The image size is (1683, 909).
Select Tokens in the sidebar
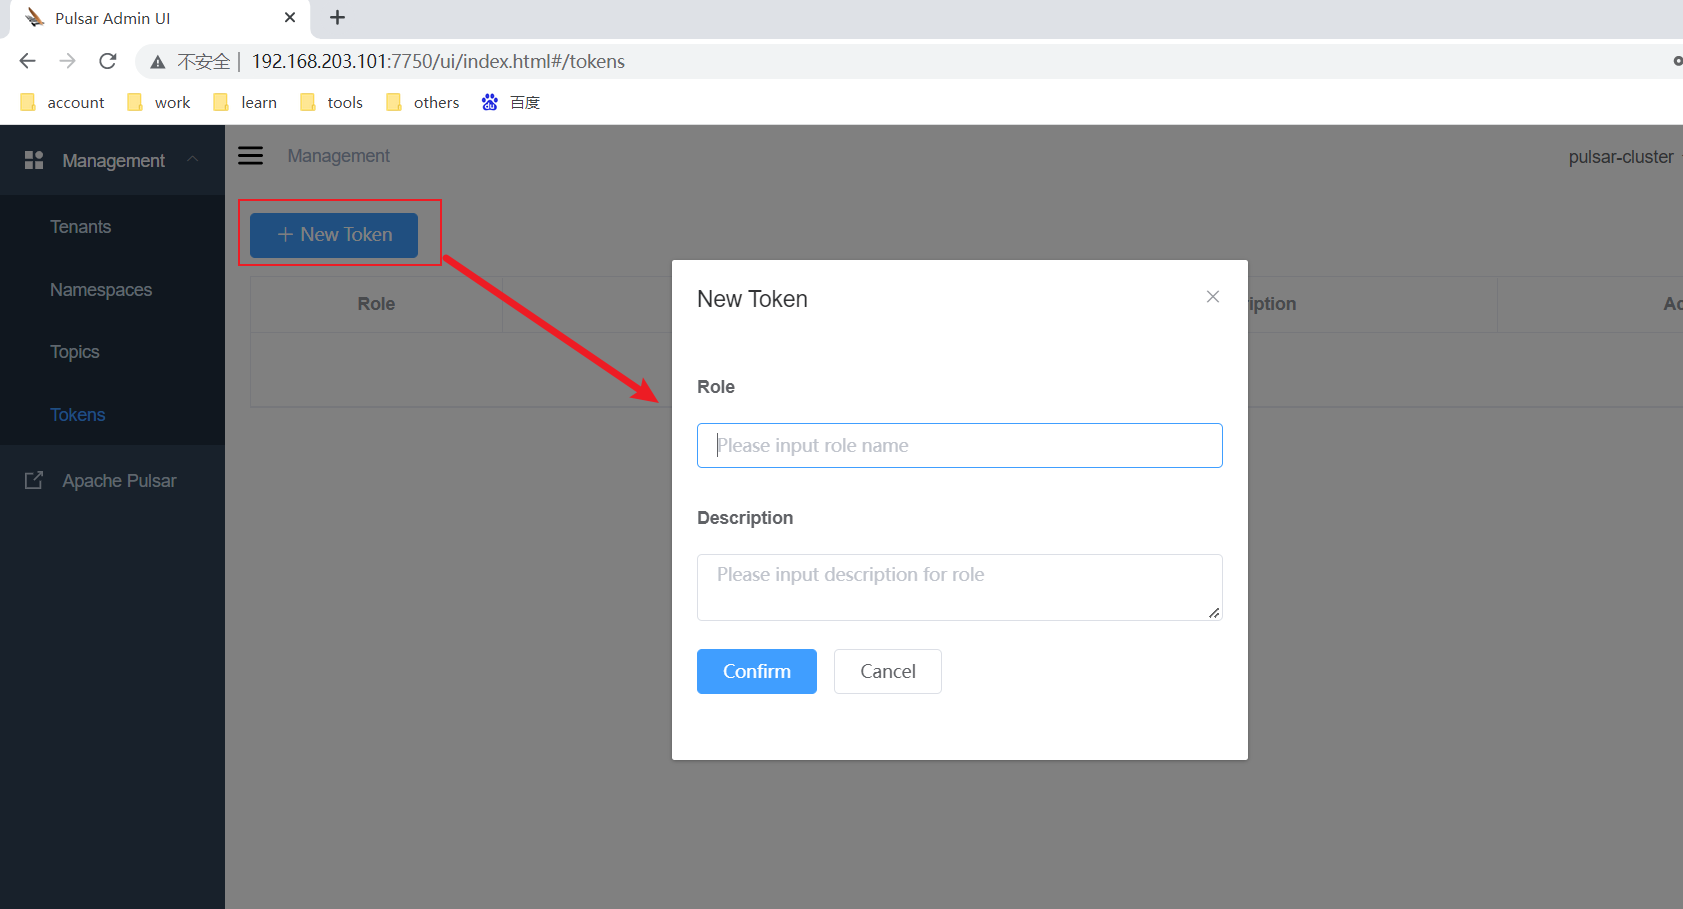77,414
